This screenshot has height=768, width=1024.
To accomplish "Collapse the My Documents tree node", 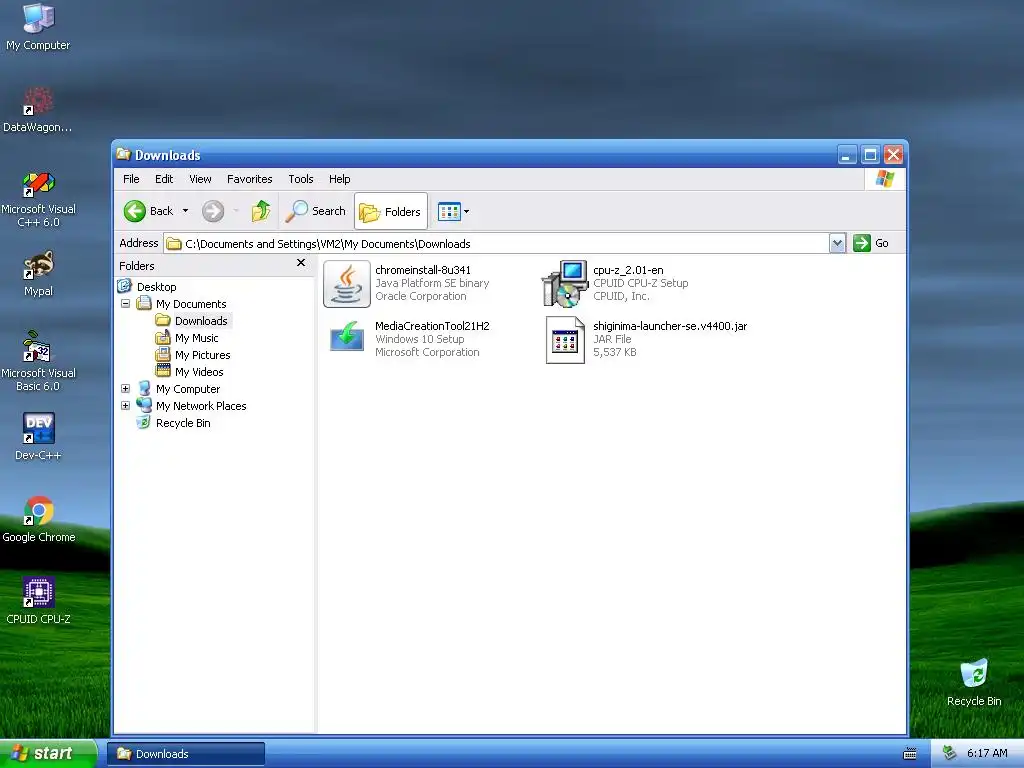I will [x=125, y=304].
